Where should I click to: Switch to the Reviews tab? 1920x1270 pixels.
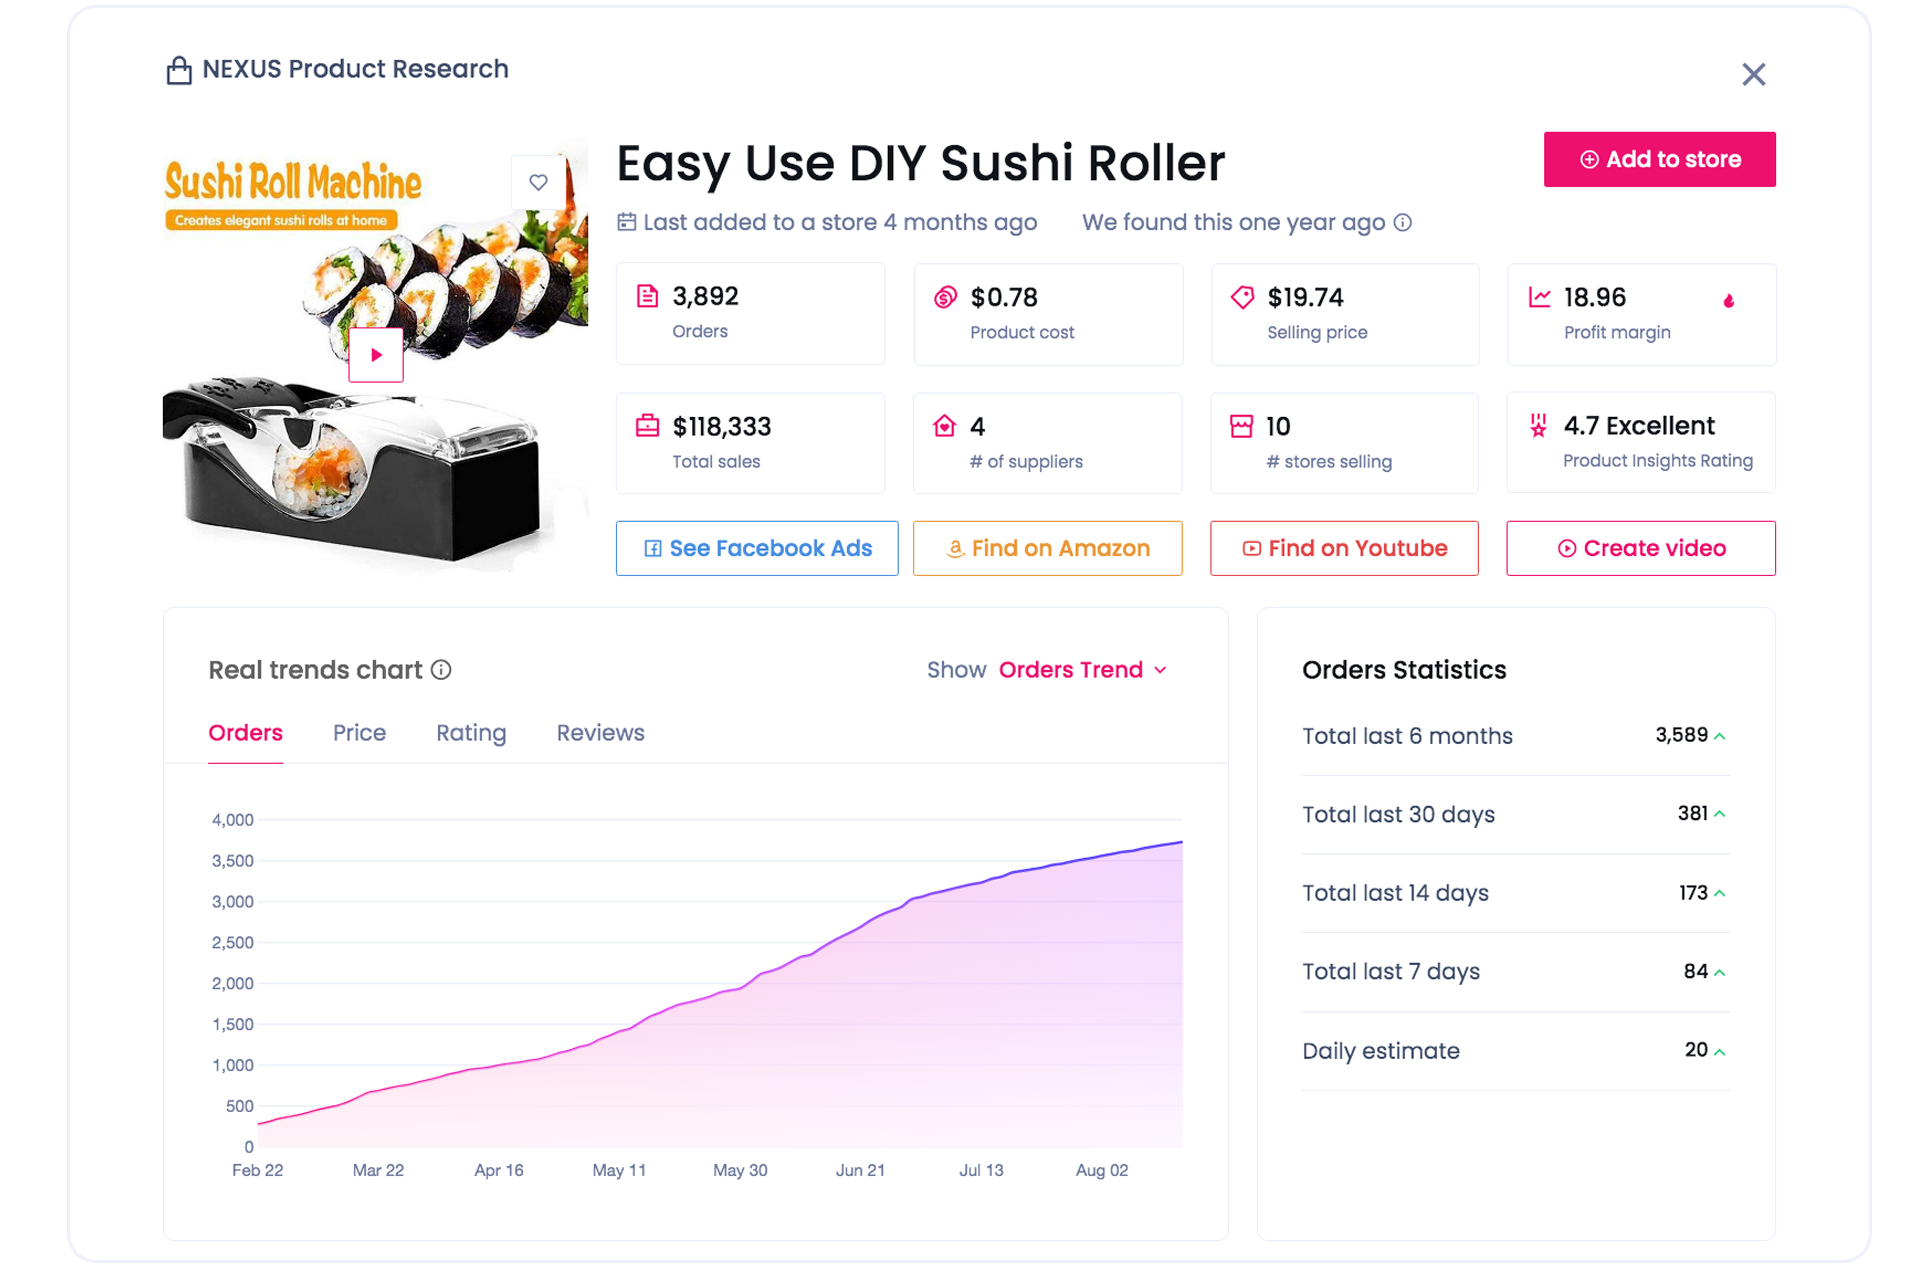600,733
